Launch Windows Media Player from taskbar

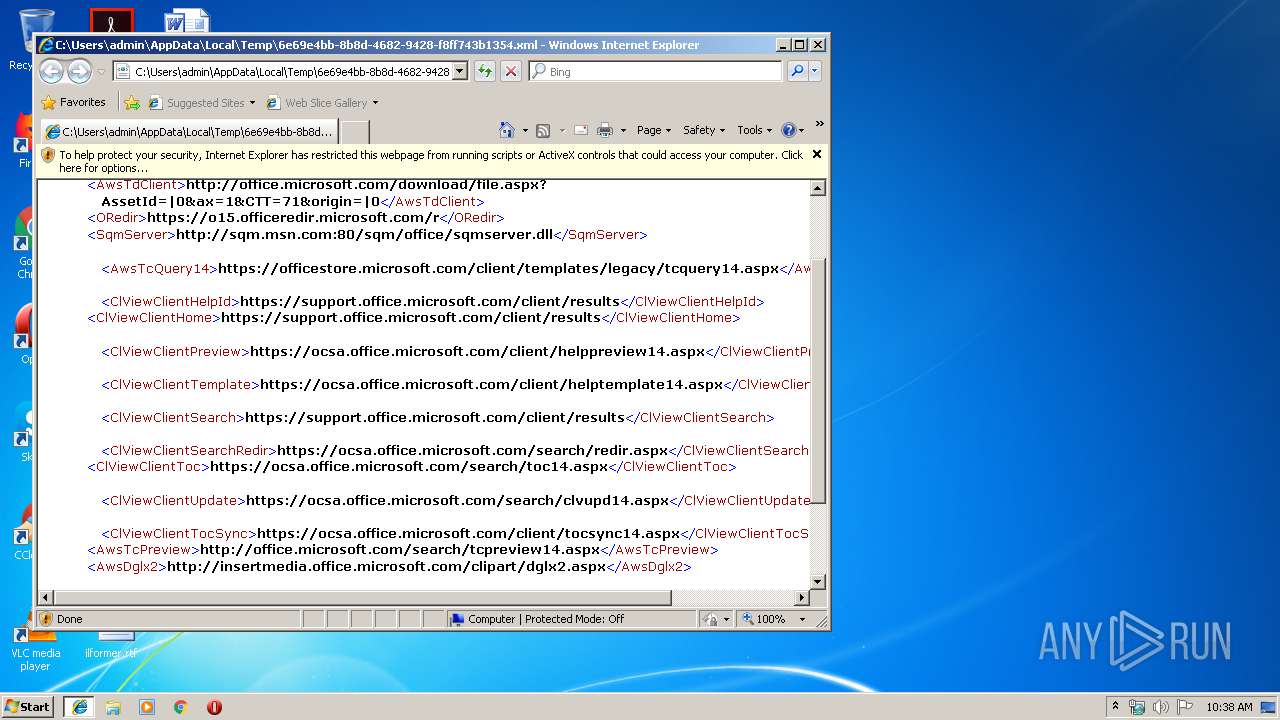tap(147, 707)
